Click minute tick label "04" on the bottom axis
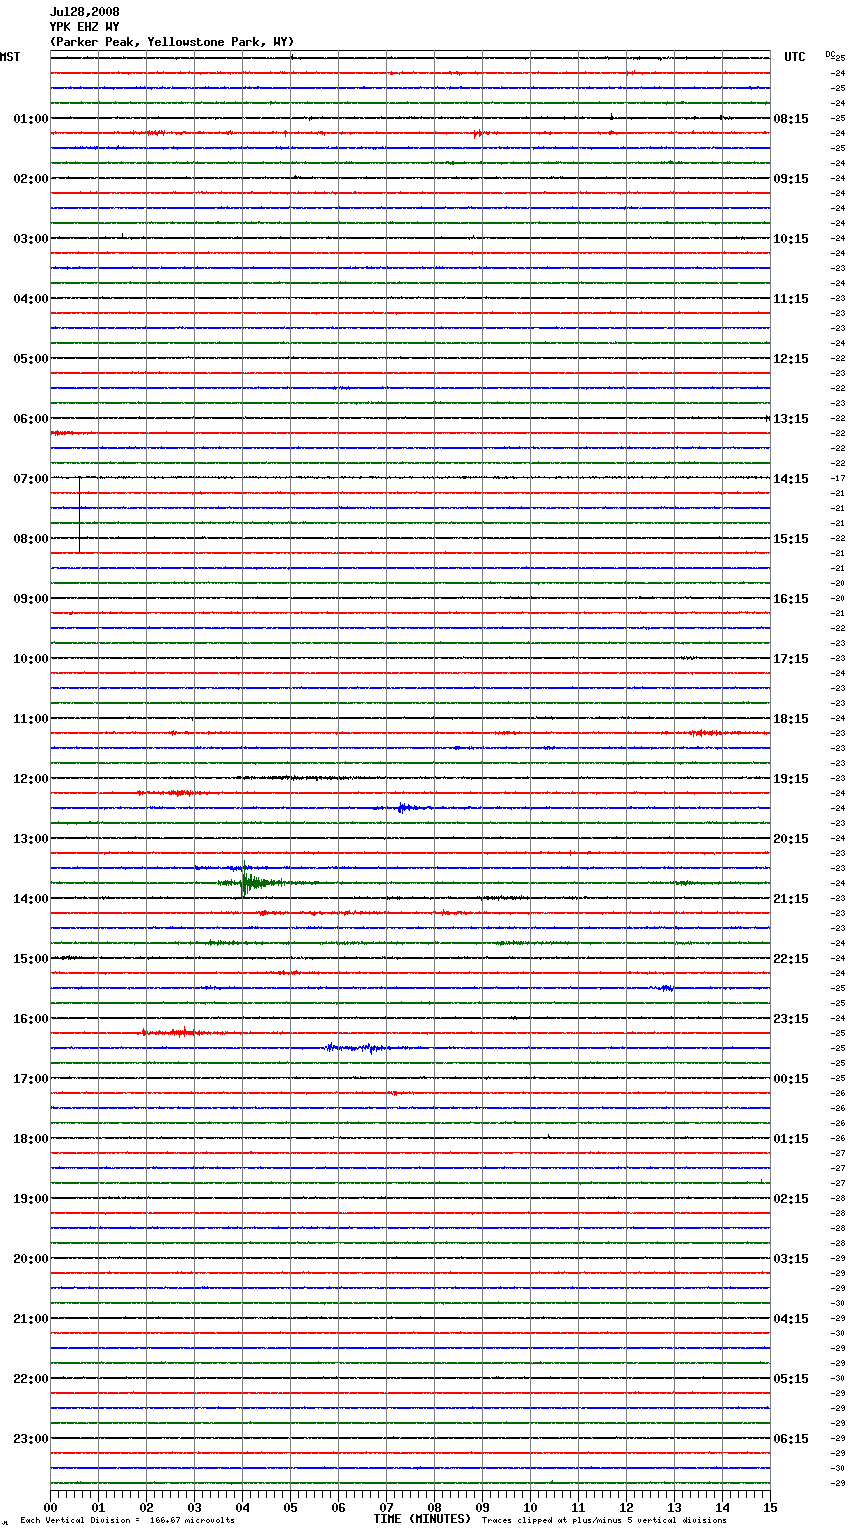850x1534 pixels. point(242,1507)
